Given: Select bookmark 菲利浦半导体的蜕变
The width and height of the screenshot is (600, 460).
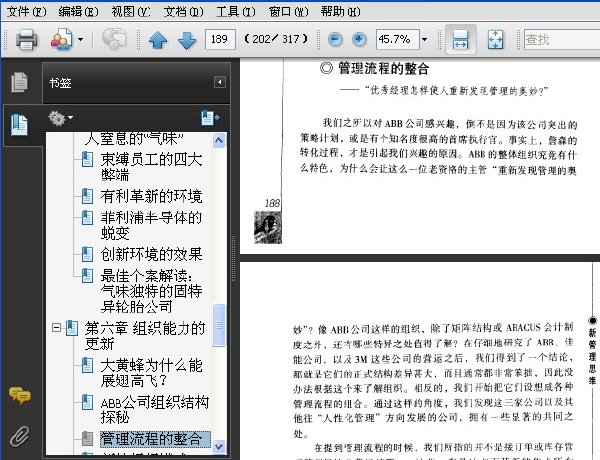Looking at the screenshot, I should [x=151, y=225].
